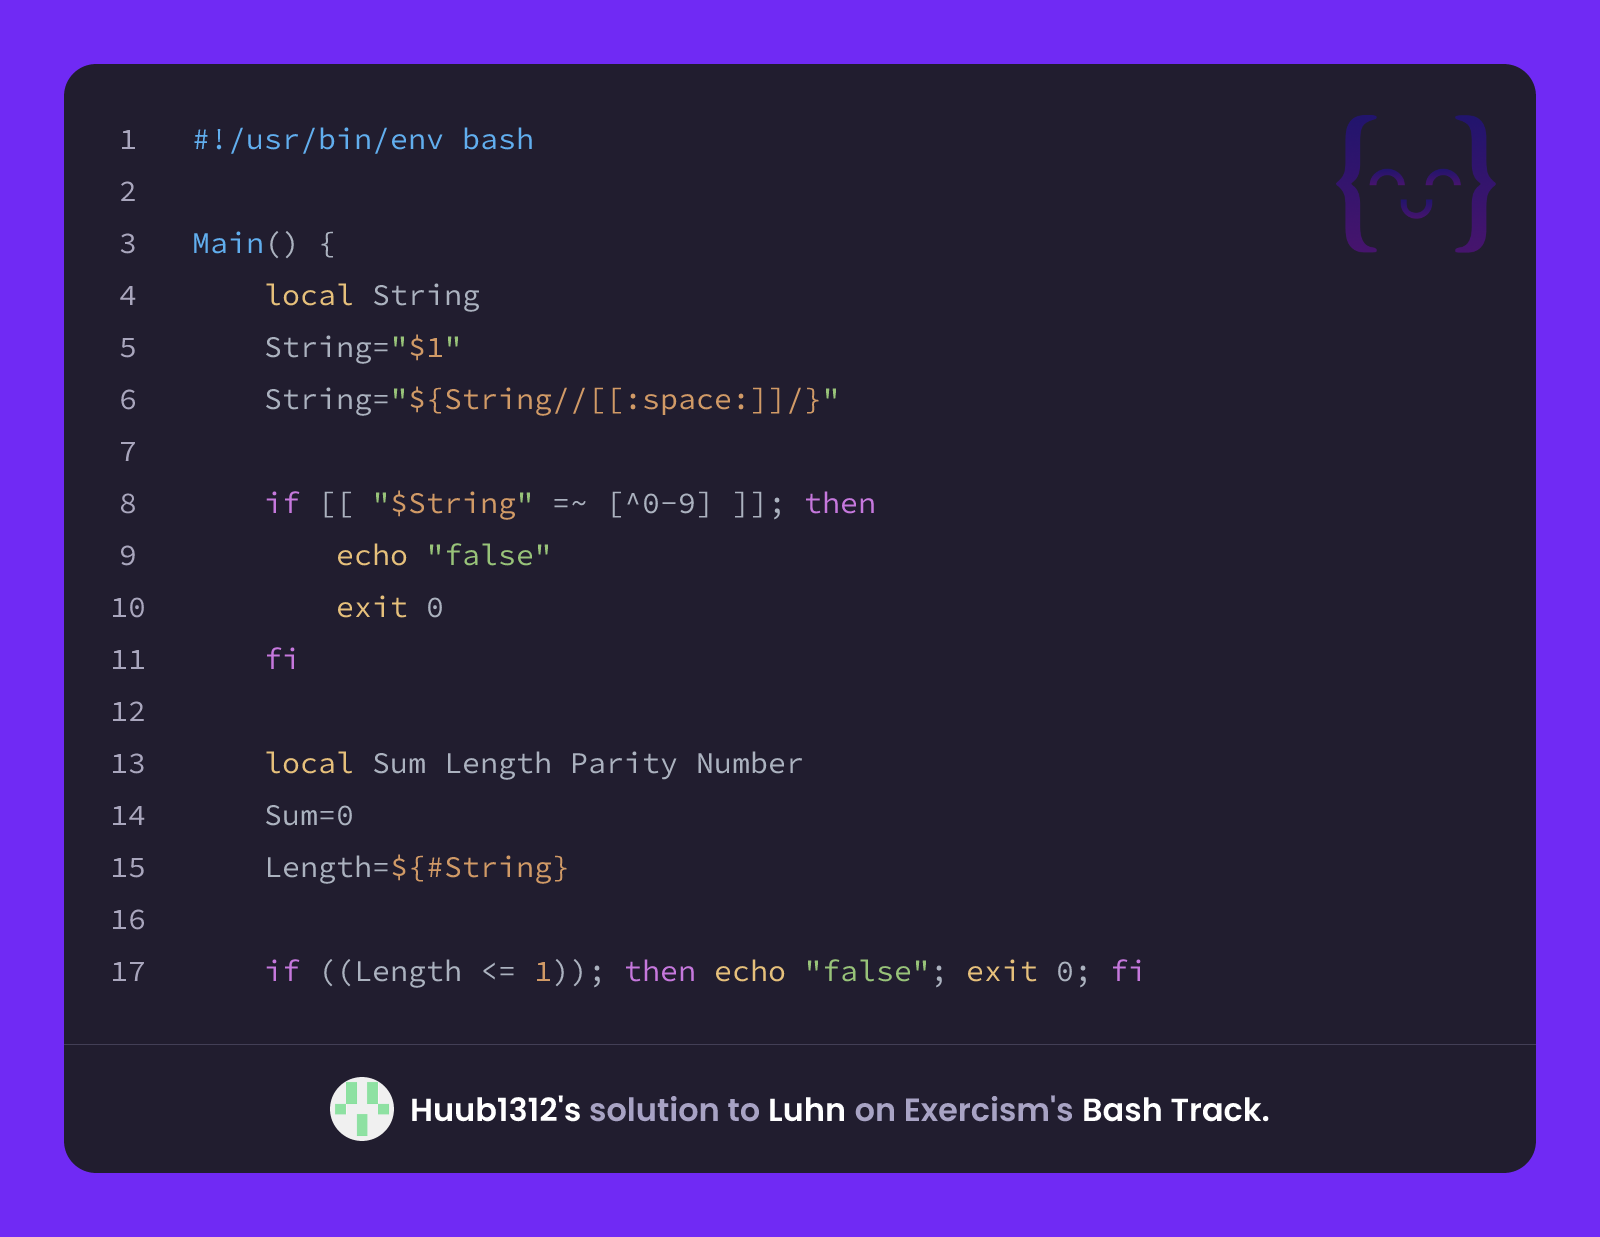Click line number 16 in the gutter
This screenshot has height=1237, width=1600.
[128, 920]
